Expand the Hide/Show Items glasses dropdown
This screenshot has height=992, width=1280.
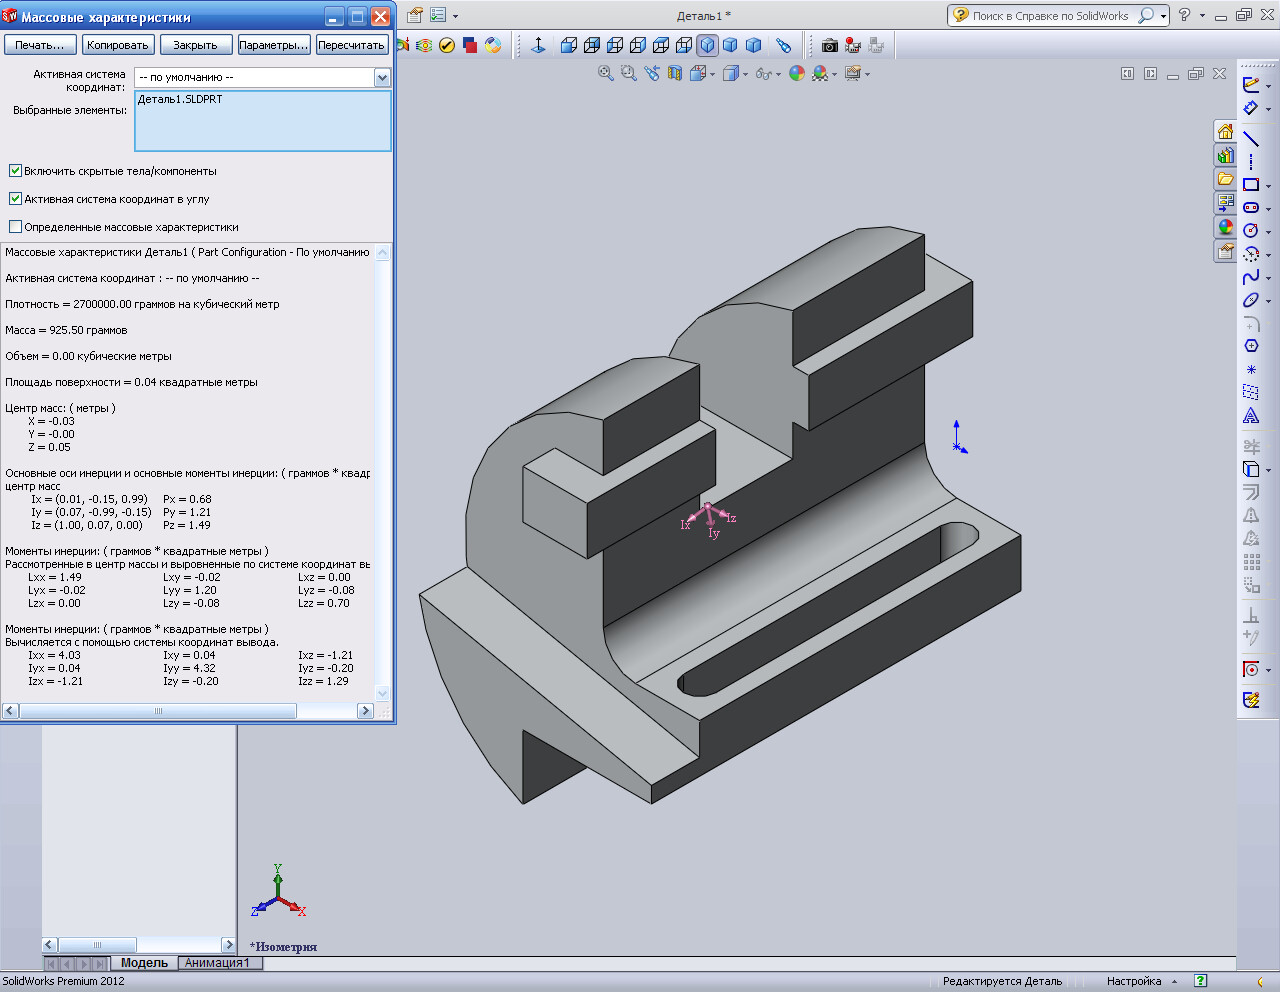click(778, 75)
